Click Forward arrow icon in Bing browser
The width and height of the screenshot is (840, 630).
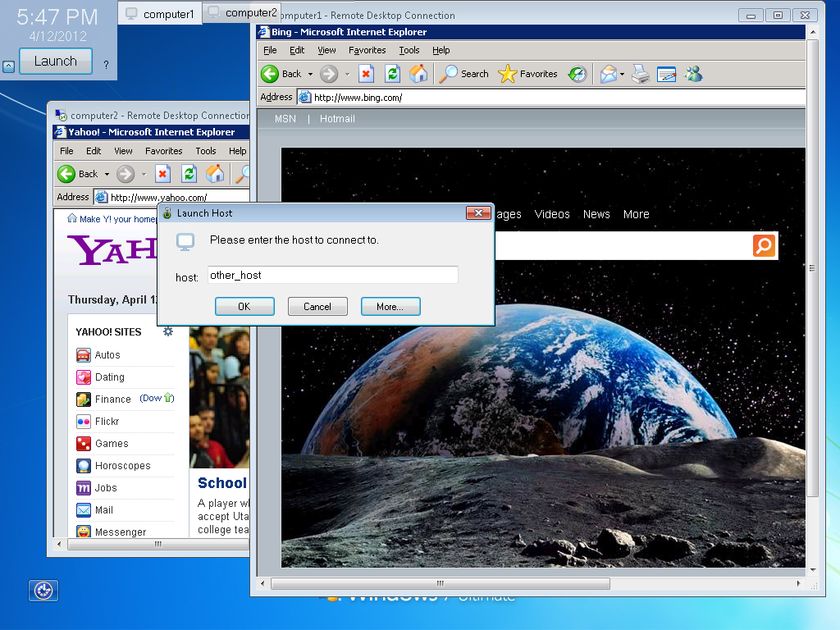click(x=329, y=74)
